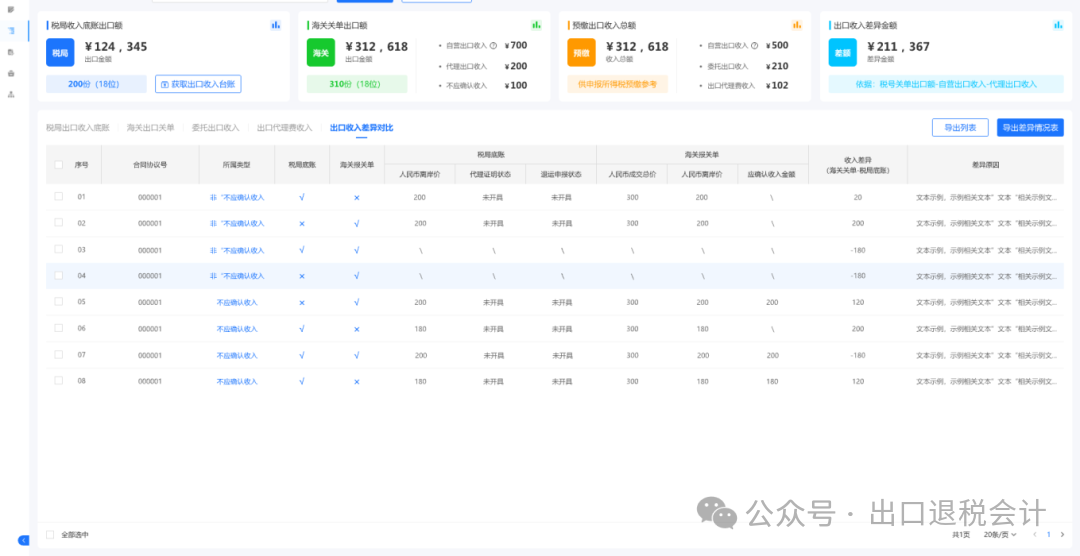The width and height of the screenshot is (1080, 556).
Task: Click 不应确认收入 link in row 05
Action: (237, 302)
